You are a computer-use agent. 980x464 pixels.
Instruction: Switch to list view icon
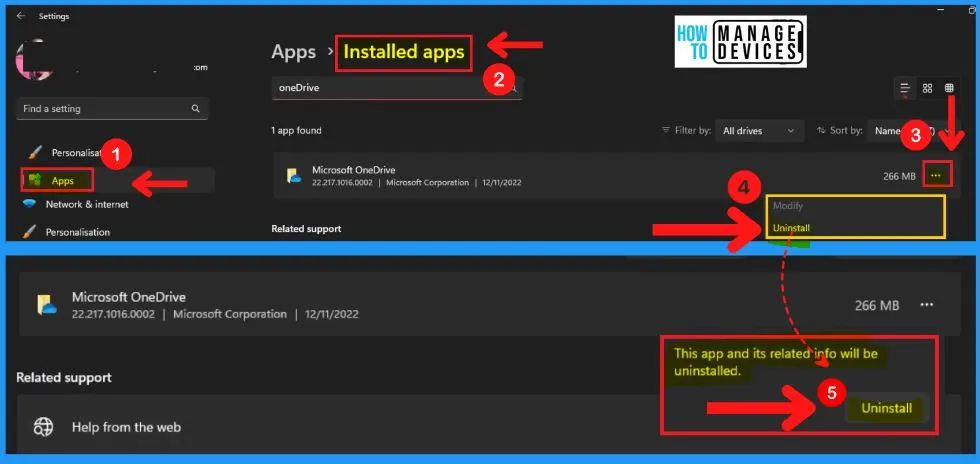(x=904, y=89)
